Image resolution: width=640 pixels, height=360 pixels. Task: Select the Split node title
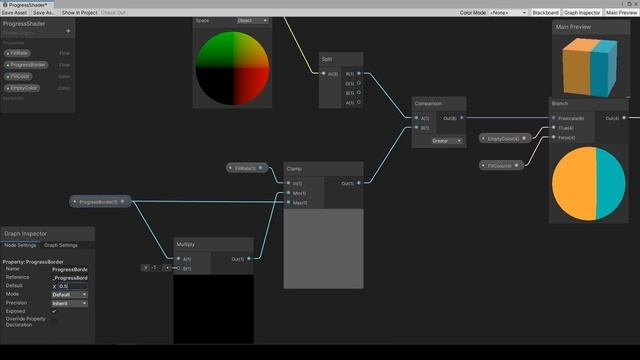point(327,59)
